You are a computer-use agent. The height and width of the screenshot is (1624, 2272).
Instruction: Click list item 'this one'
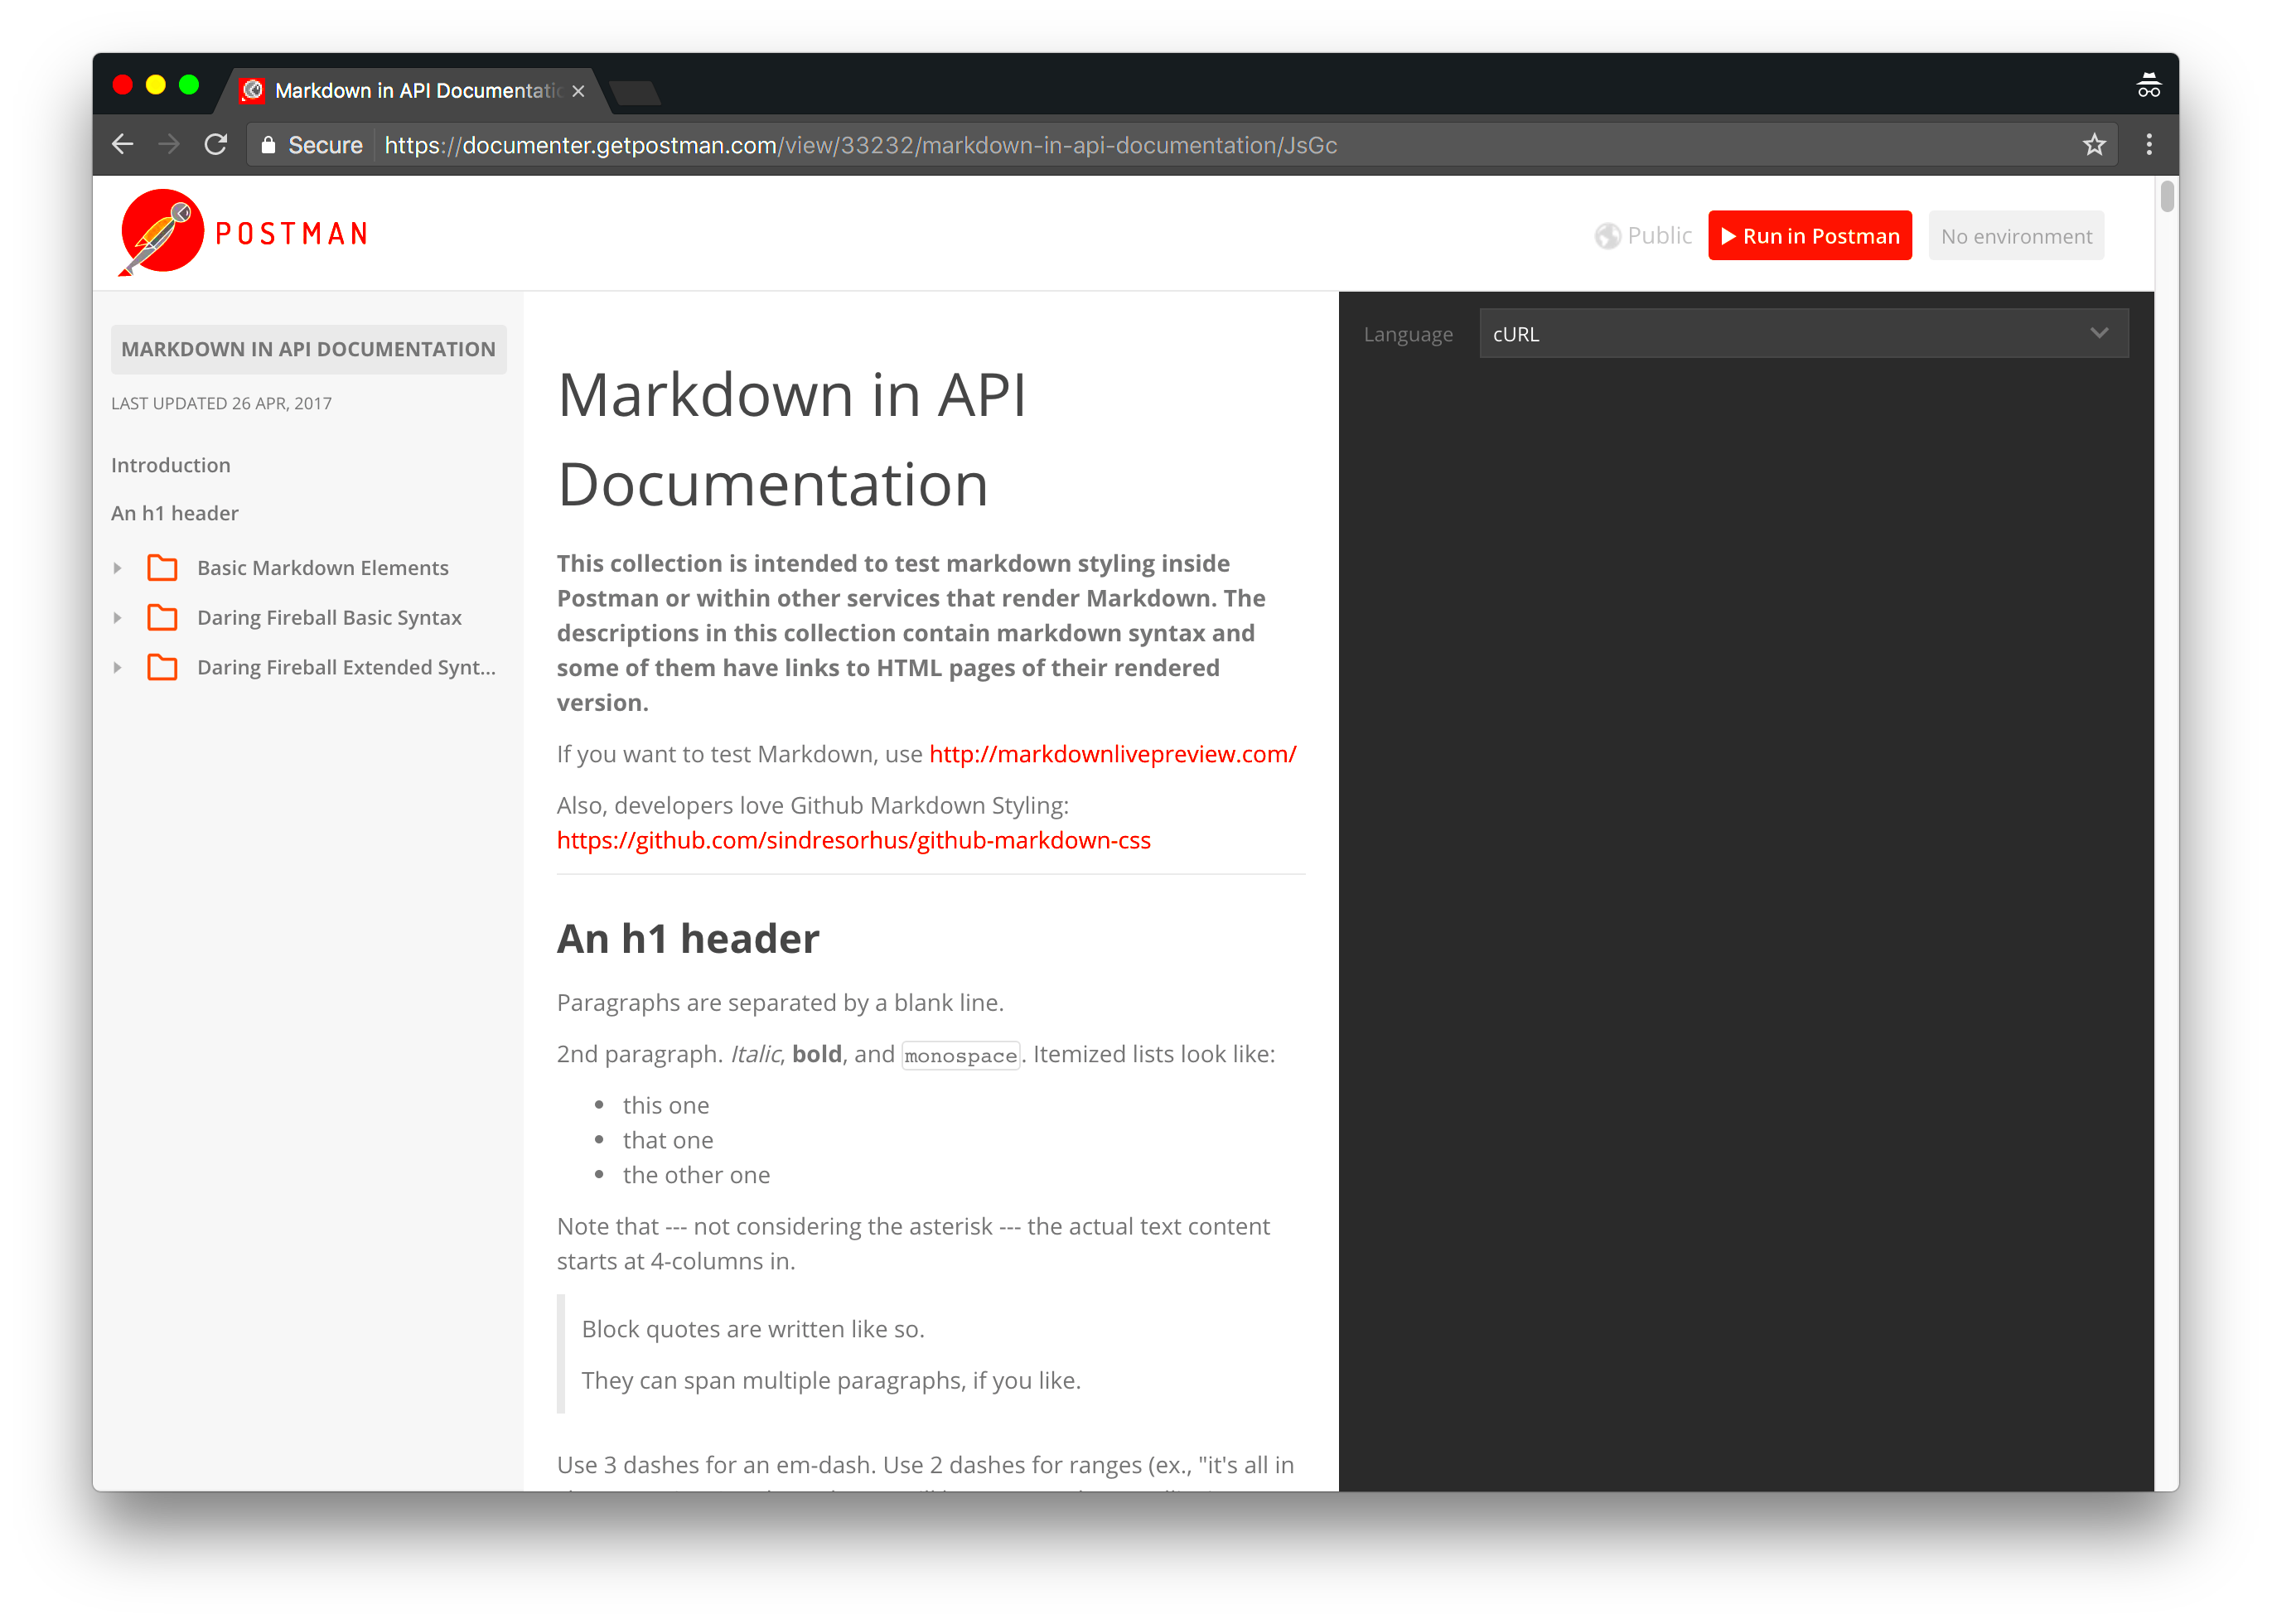(665, 1105)
